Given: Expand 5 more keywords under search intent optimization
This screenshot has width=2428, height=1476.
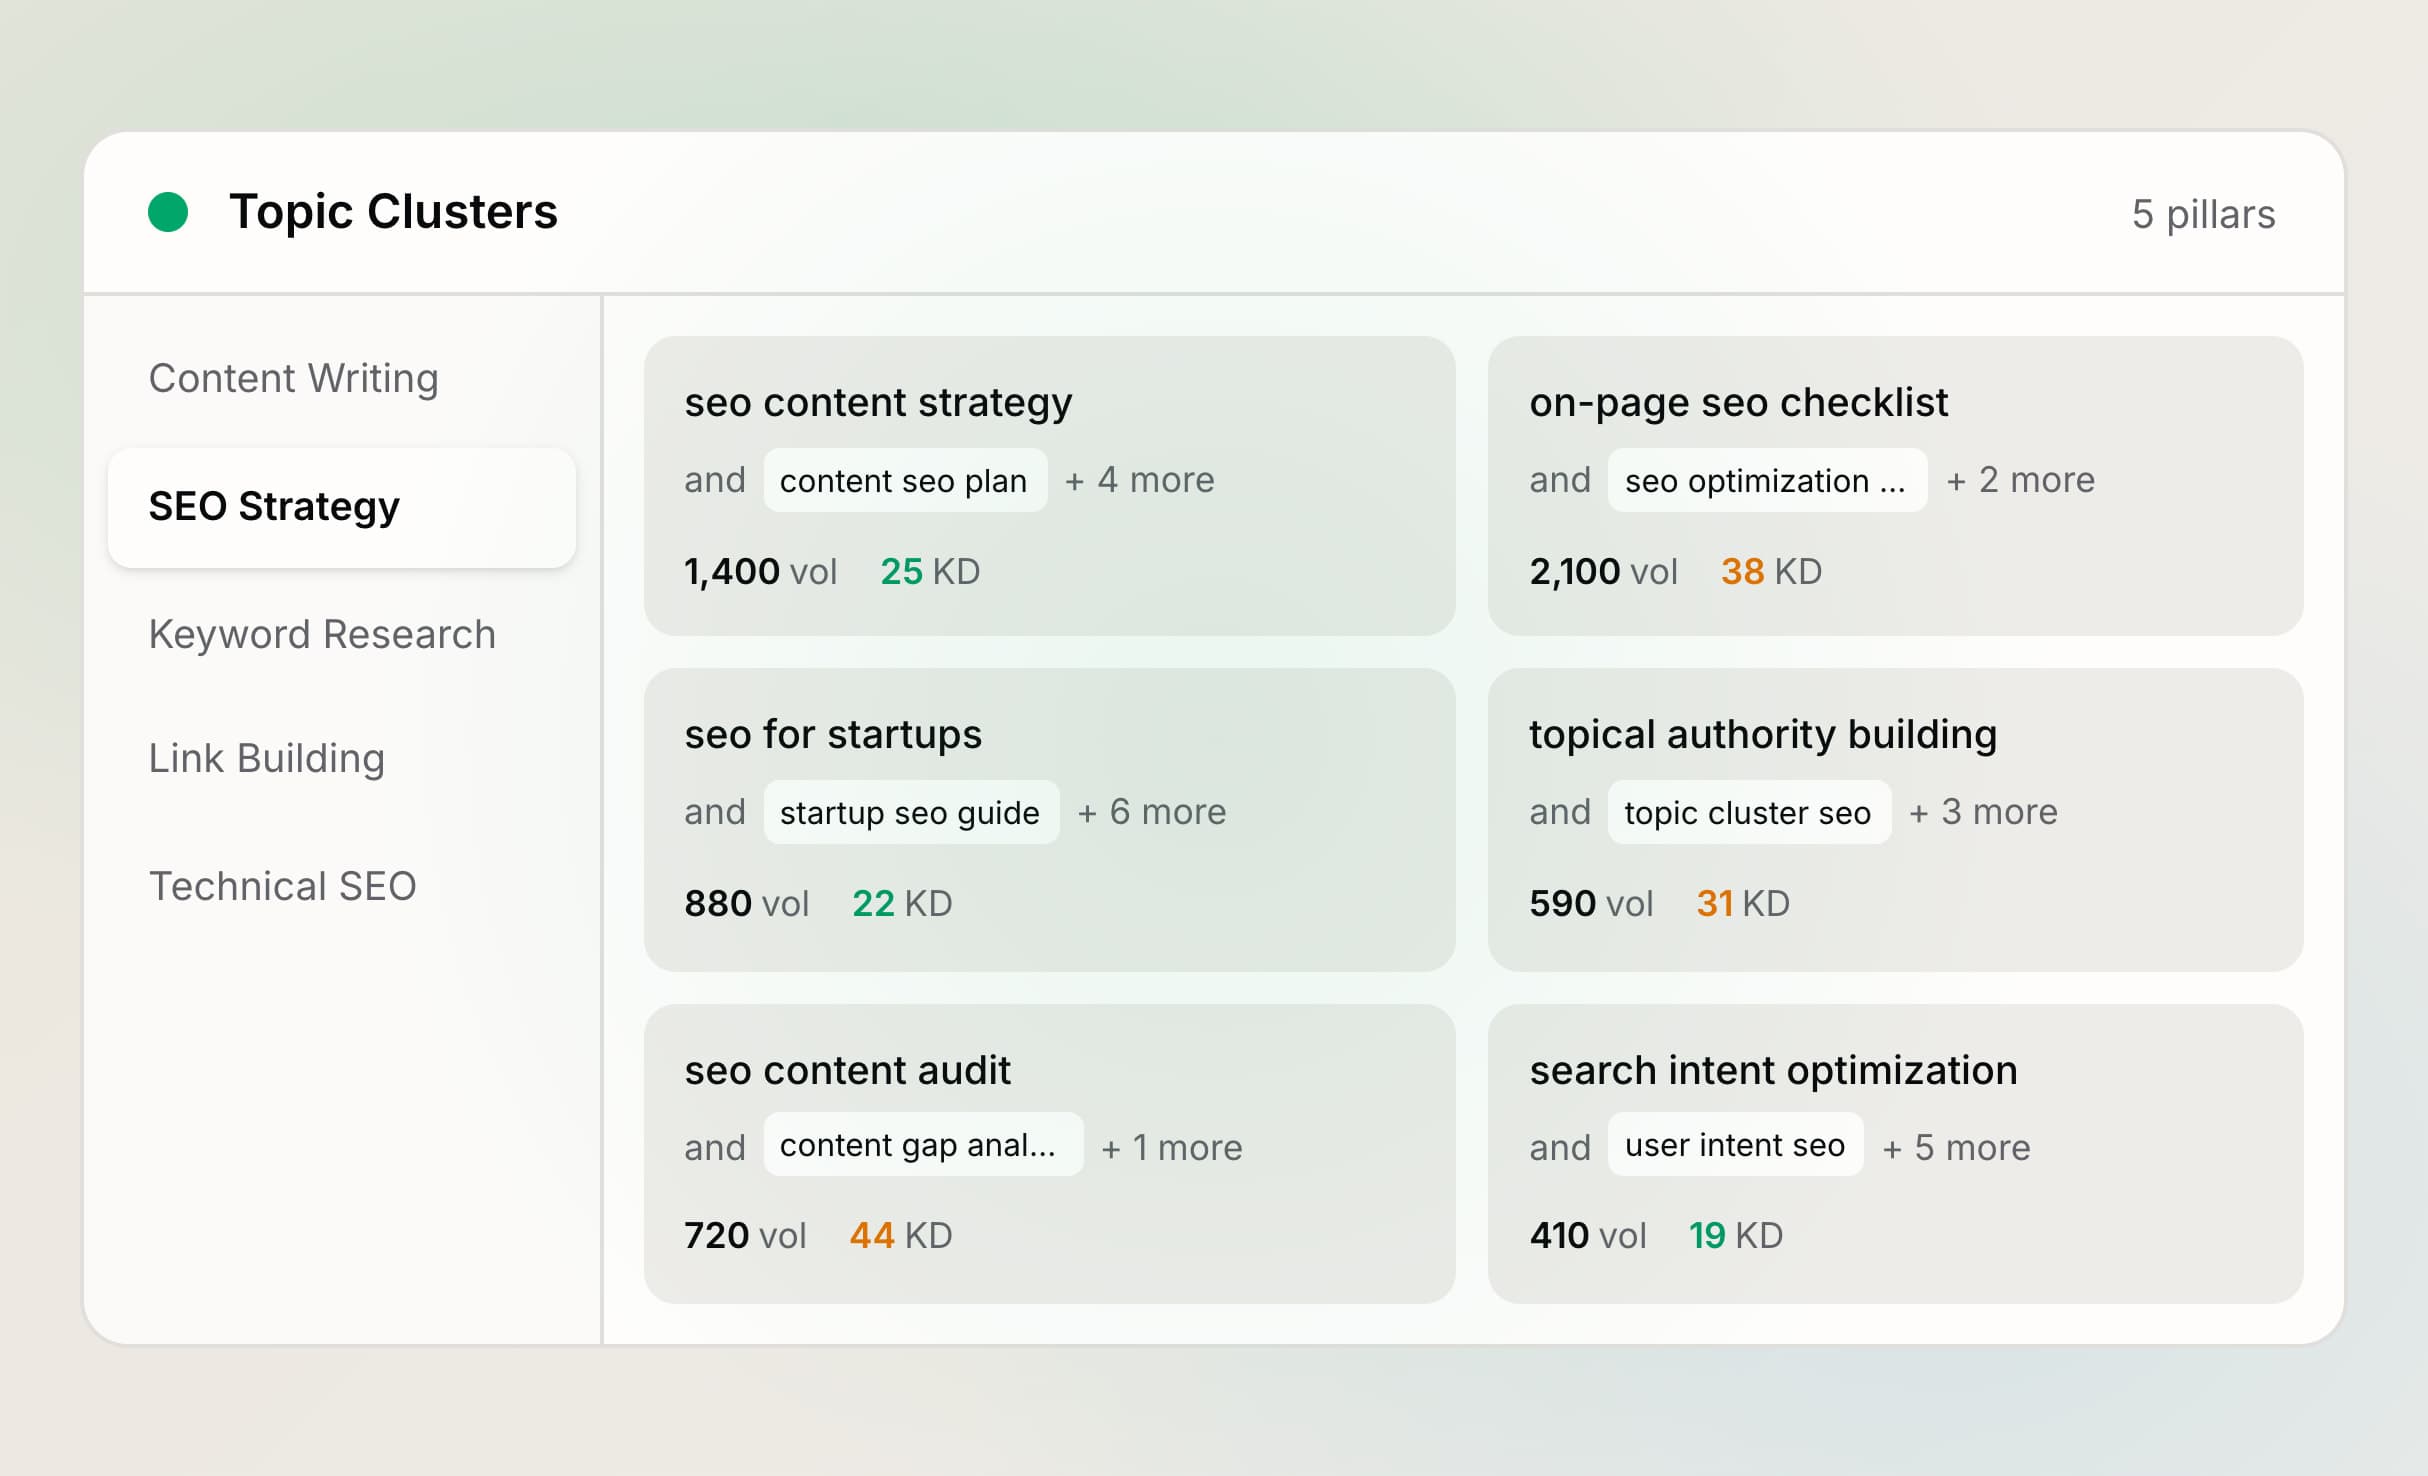Looking at the screenshot, I should [1957, 1147].
